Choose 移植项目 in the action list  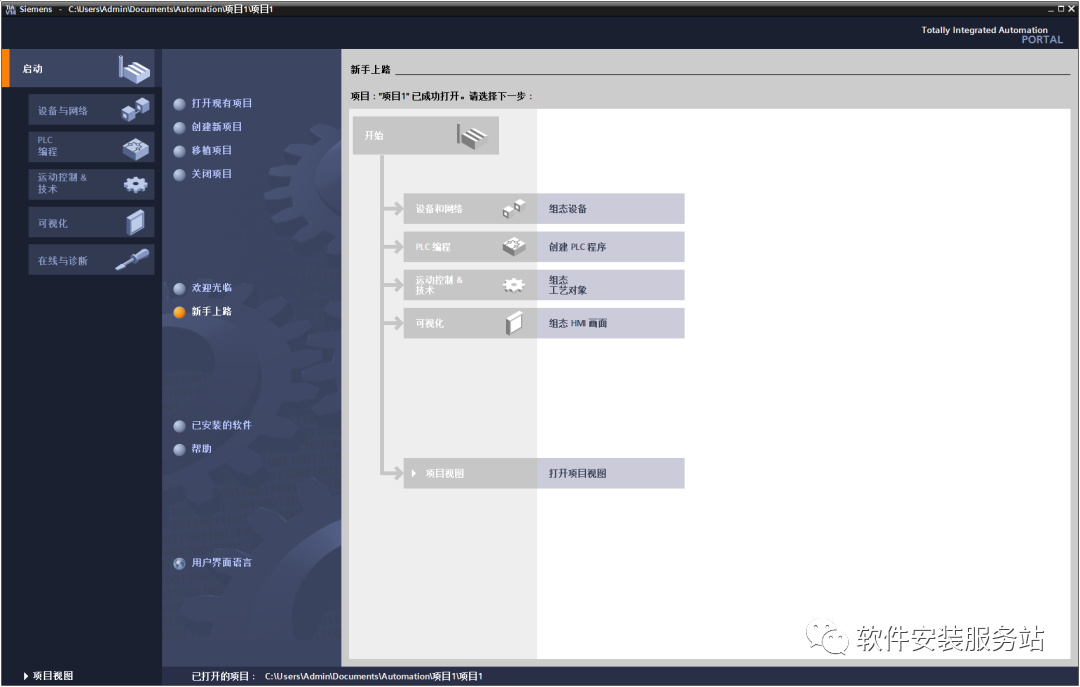211,150
